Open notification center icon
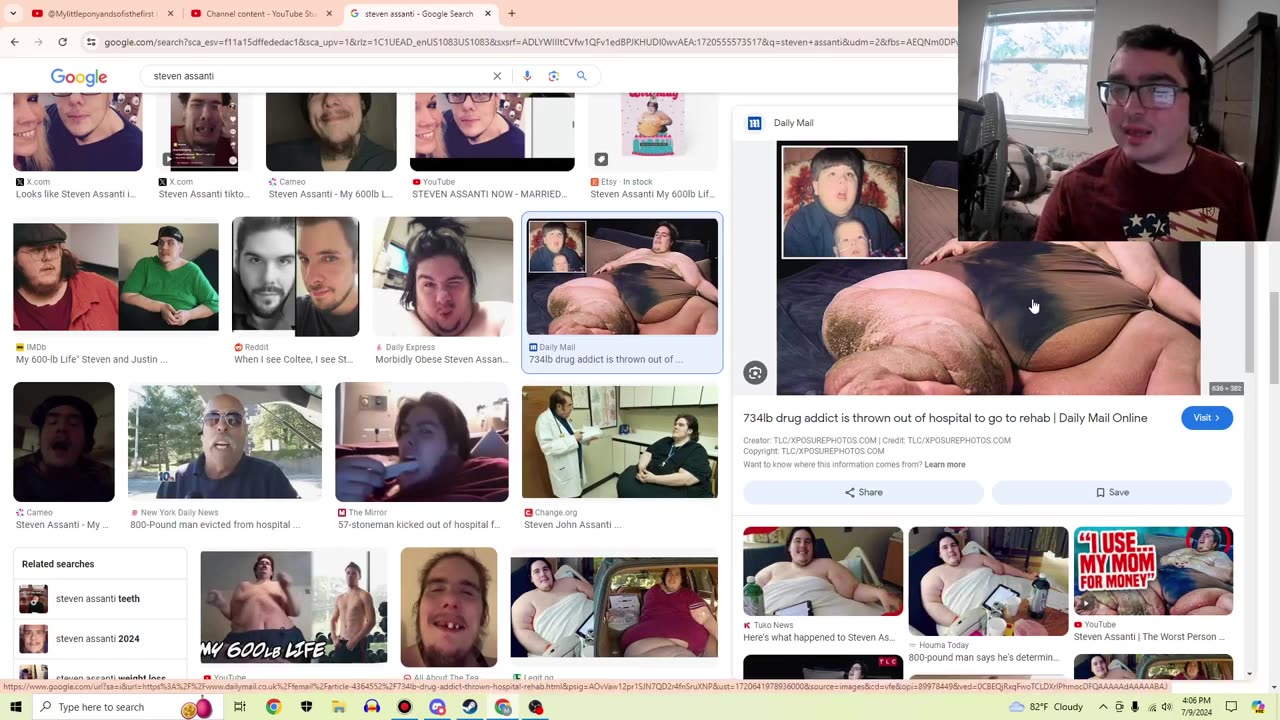The width and height of the screenshot is (1280, 720). click(1231, 707)
